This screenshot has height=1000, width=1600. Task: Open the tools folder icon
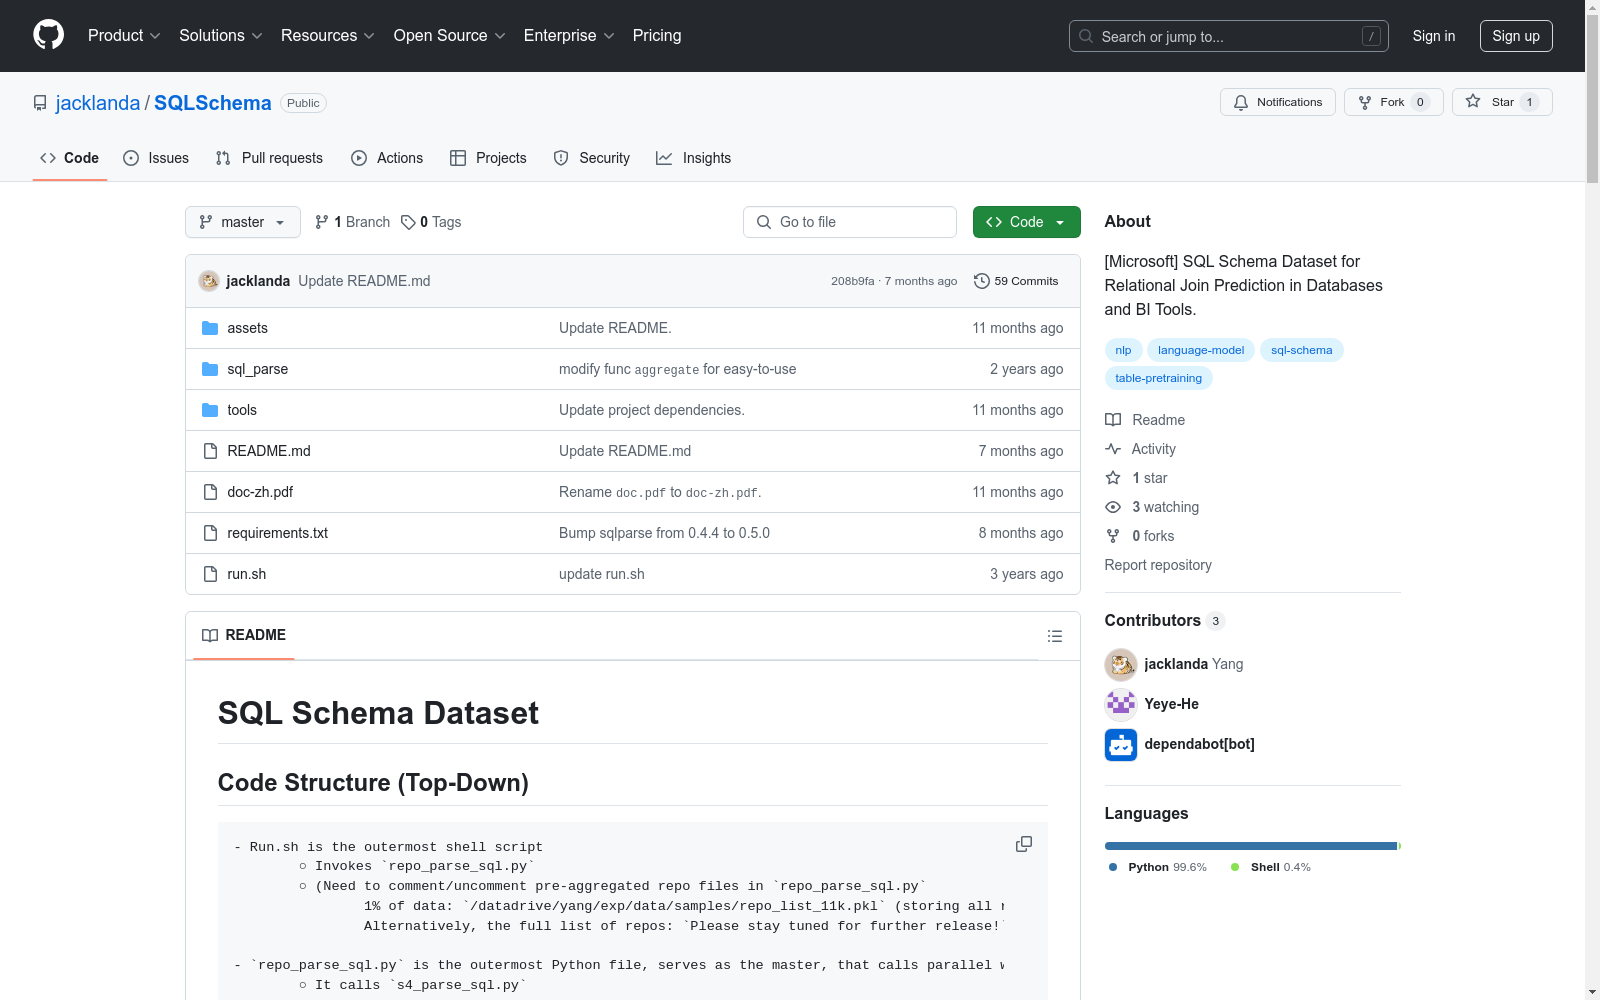(210, 410)
